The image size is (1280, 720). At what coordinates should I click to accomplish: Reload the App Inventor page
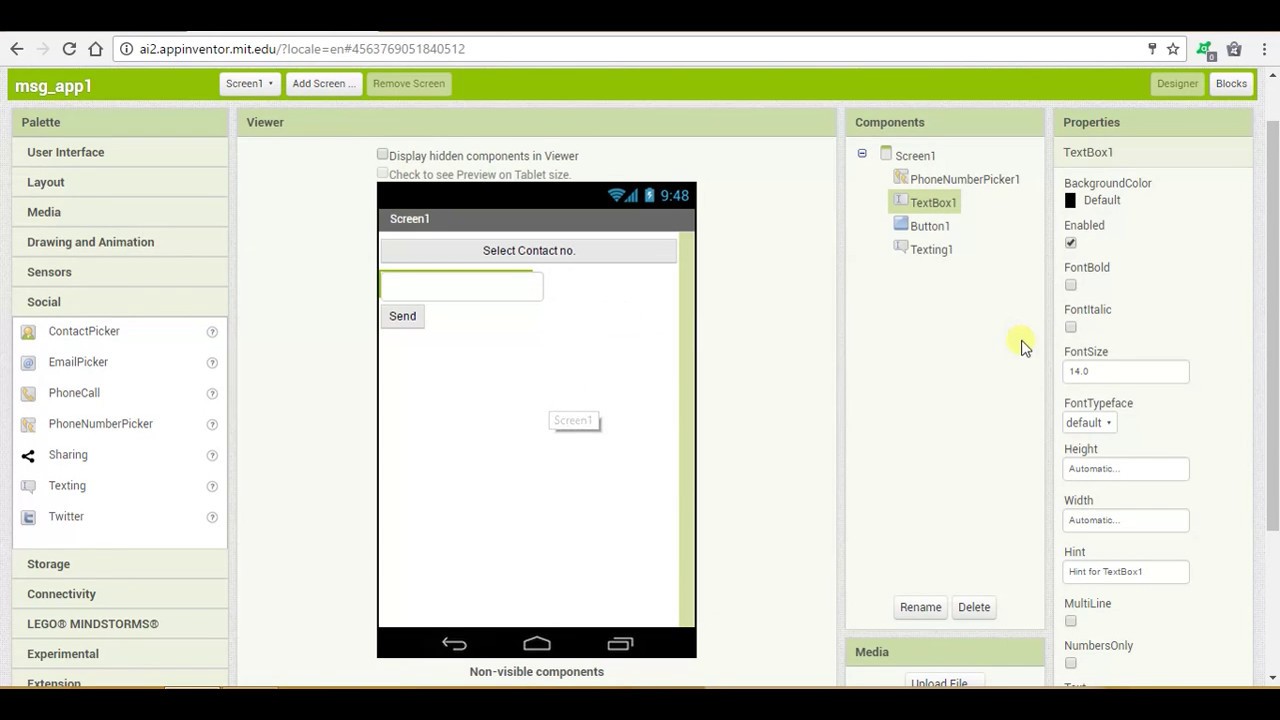[69, 49]
